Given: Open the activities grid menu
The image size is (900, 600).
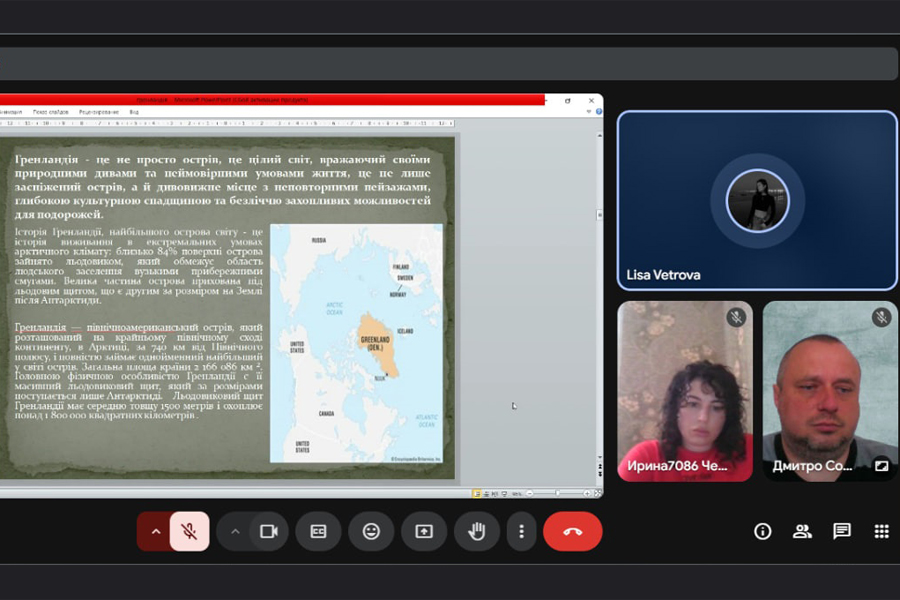Looking at the screenshot, I should [881, 531].
